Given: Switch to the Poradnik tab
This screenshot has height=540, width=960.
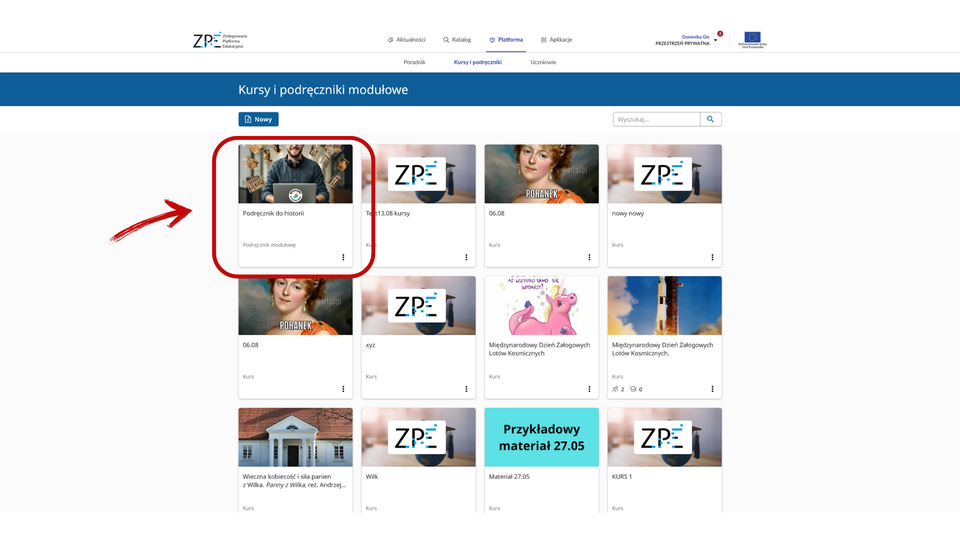Looking at the screenshot, I should tap(414, 62).
